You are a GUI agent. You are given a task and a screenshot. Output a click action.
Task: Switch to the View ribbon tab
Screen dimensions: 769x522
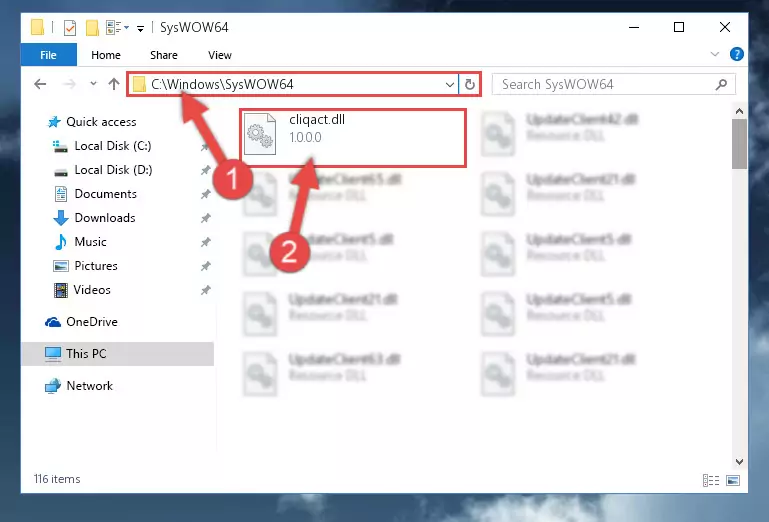pyautogui.click(x=220, y=55)
